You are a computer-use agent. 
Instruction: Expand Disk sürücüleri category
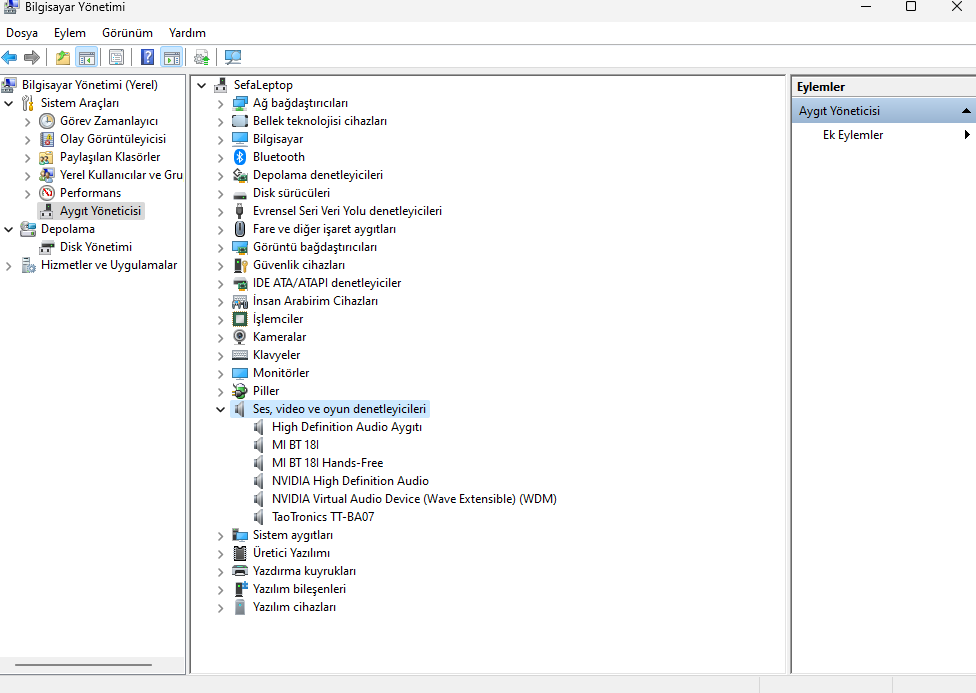(x=220, y=194)
